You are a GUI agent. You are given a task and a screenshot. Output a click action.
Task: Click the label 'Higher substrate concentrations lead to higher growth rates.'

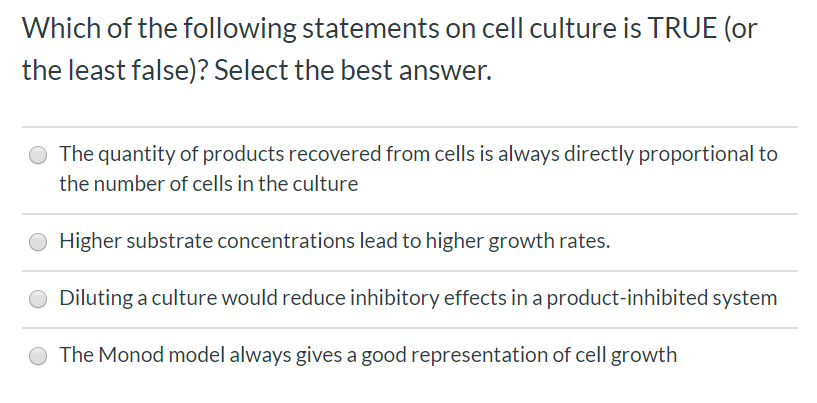tap(335, 241)
